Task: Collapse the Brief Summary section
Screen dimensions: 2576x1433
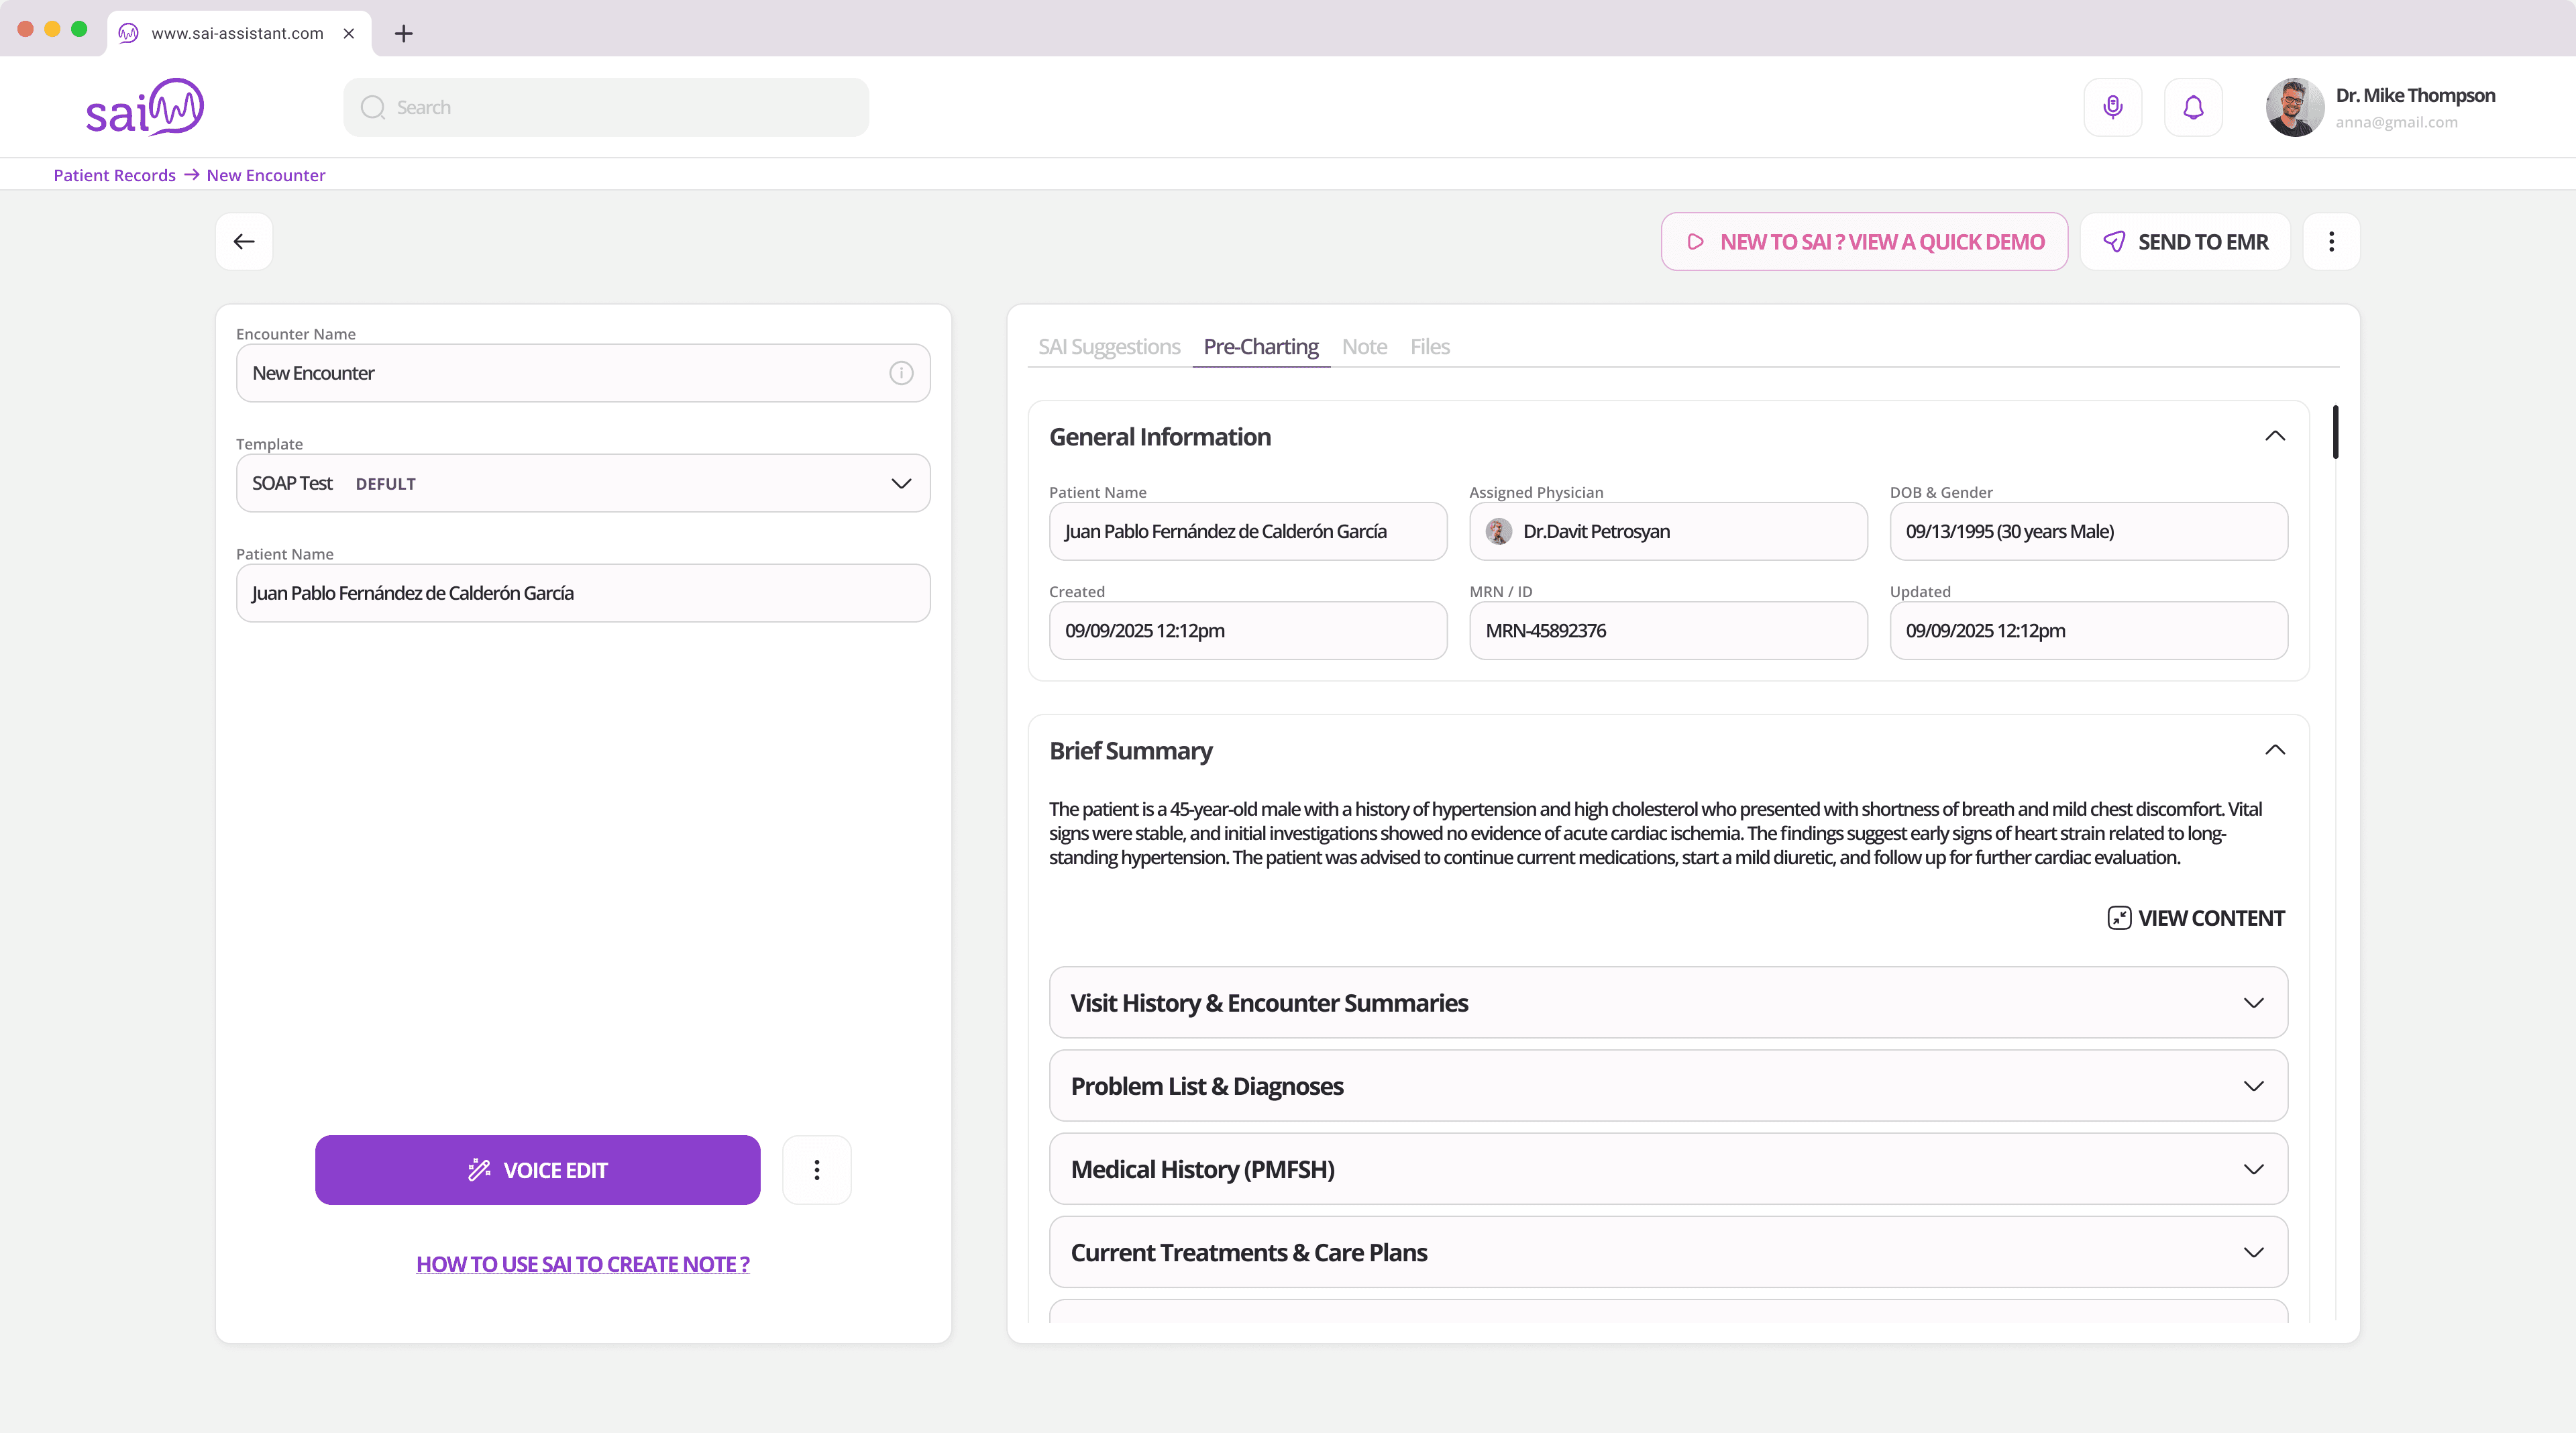Action: (2274, 750)
